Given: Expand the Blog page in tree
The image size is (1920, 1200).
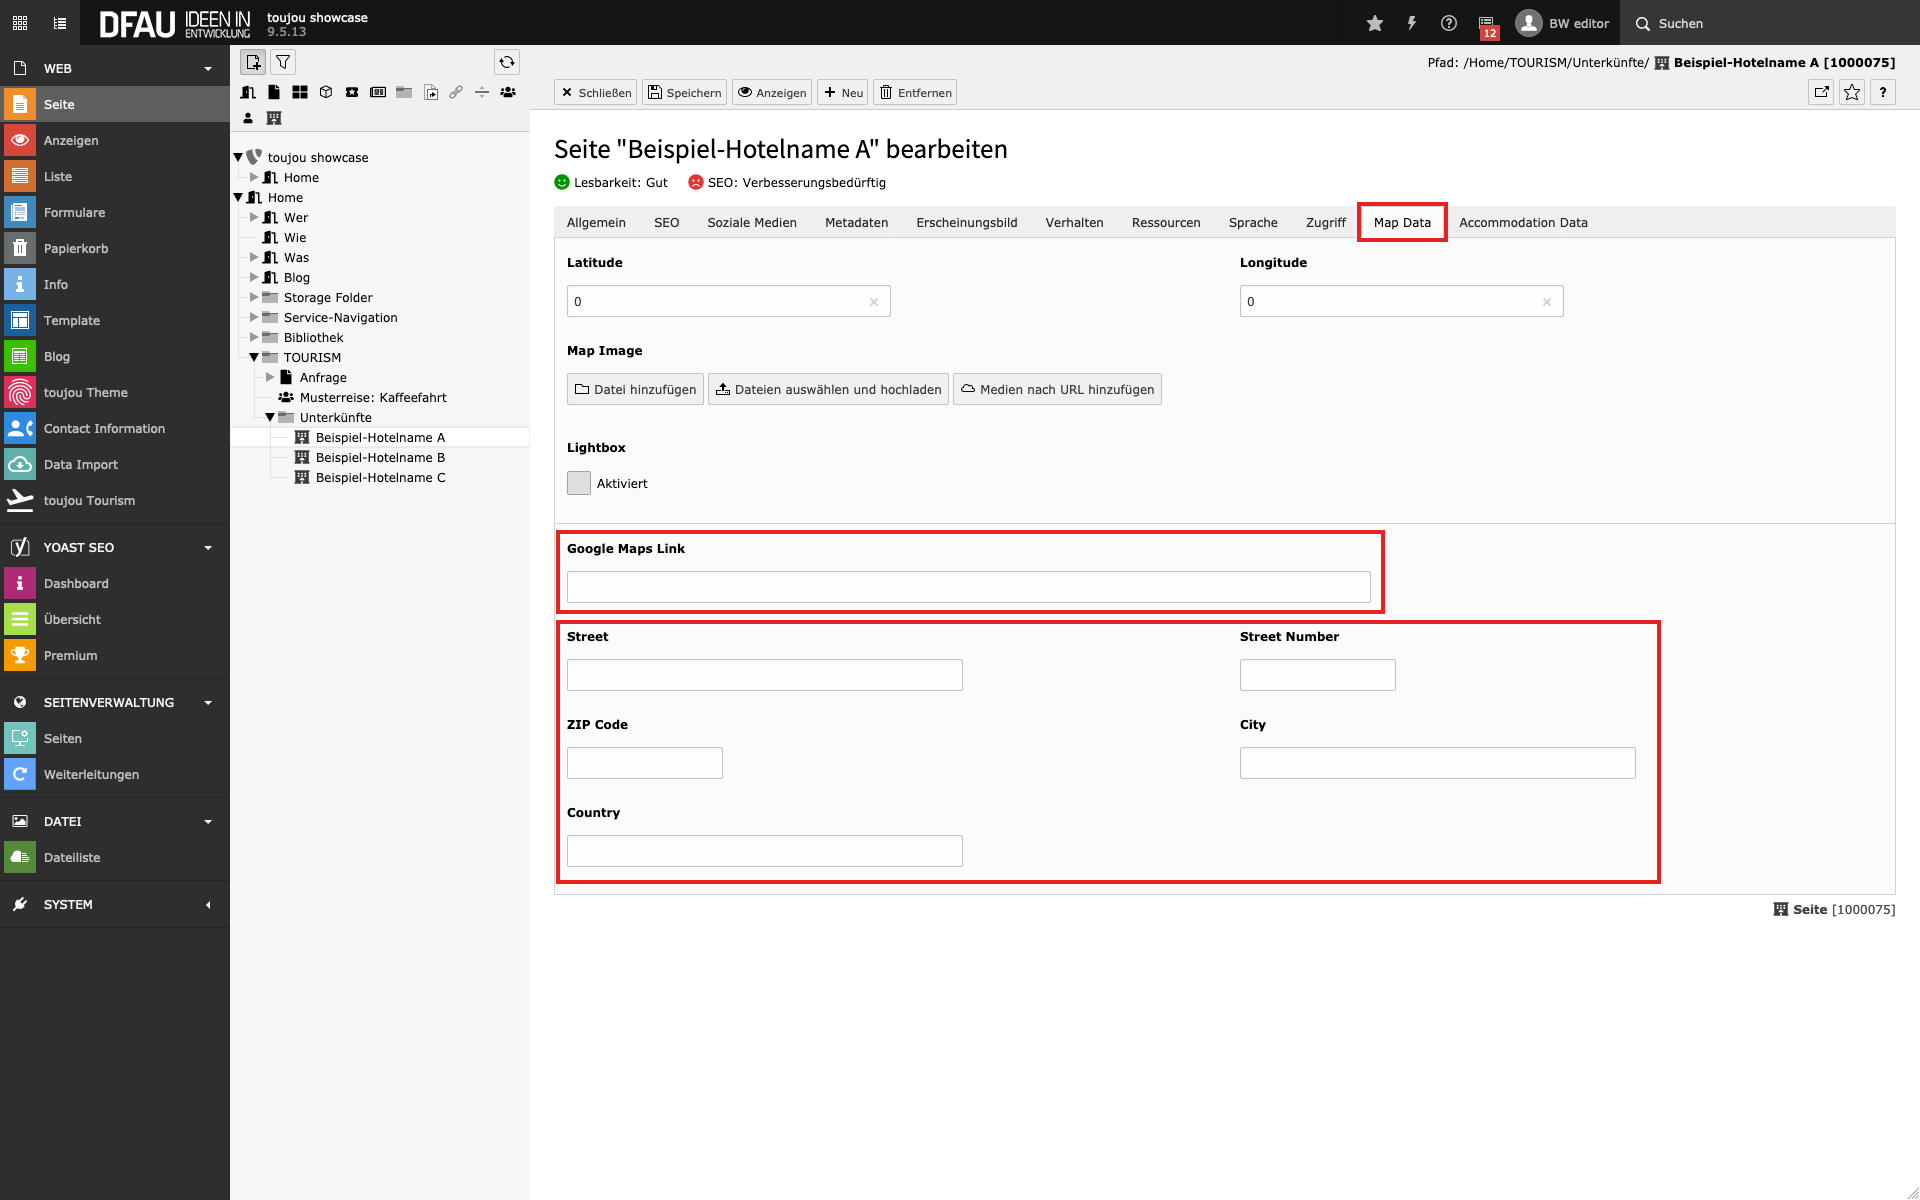Looking at the screenshot, I should point(254,277).
